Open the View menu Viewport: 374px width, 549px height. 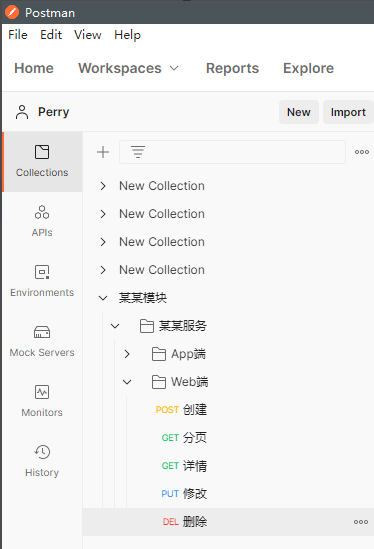(x=88, y=35)
